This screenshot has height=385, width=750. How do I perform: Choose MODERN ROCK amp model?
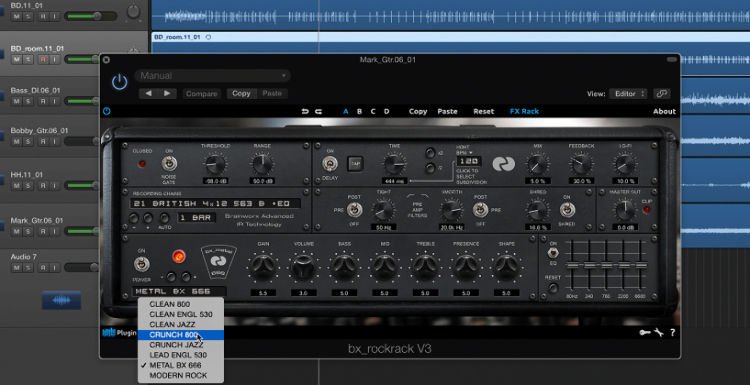point(181,375)
